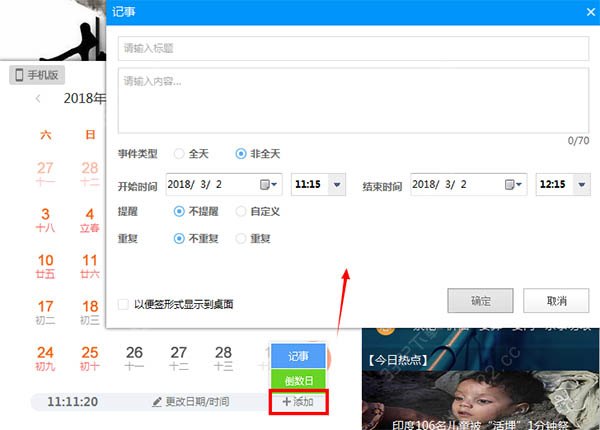Select calendar date 10 廿五

(x=45, y=266)
